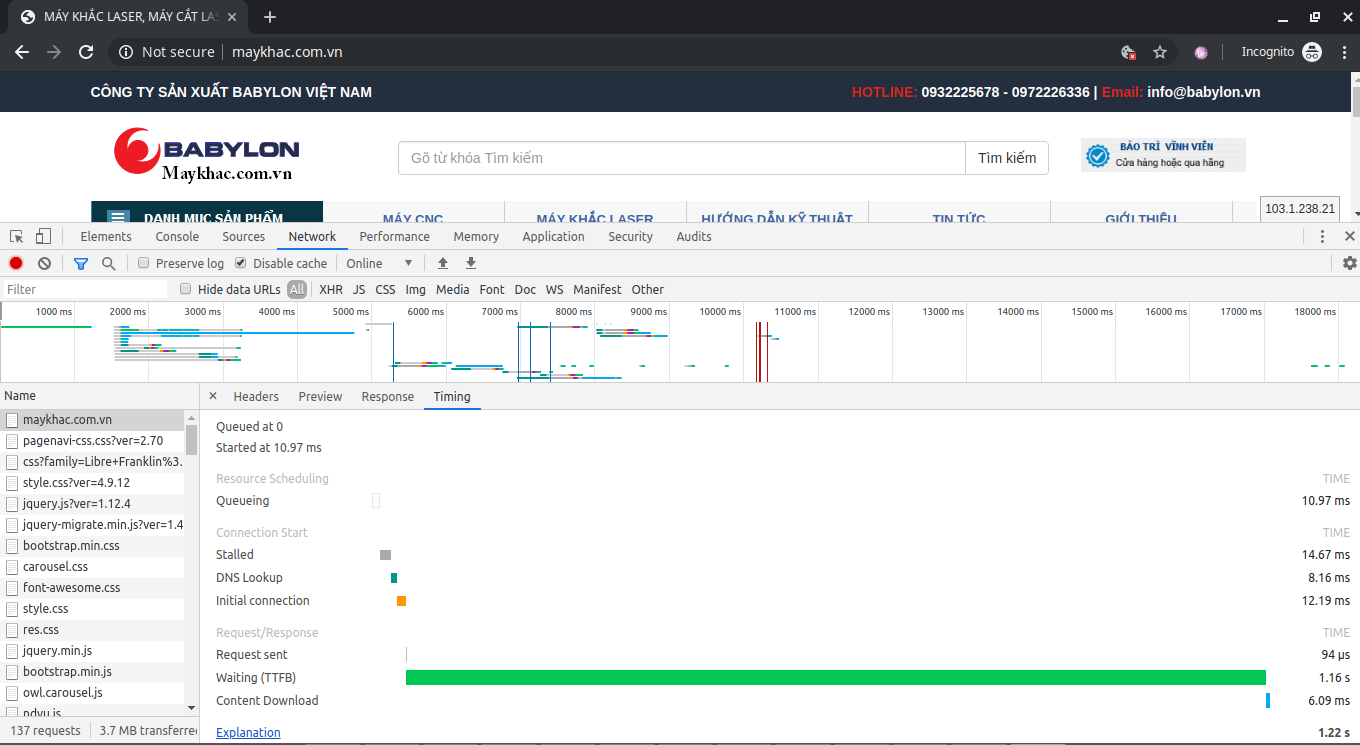
Task: Select the pagenavi-css.css?ver=2.70 request
Action: pos(92,441)
